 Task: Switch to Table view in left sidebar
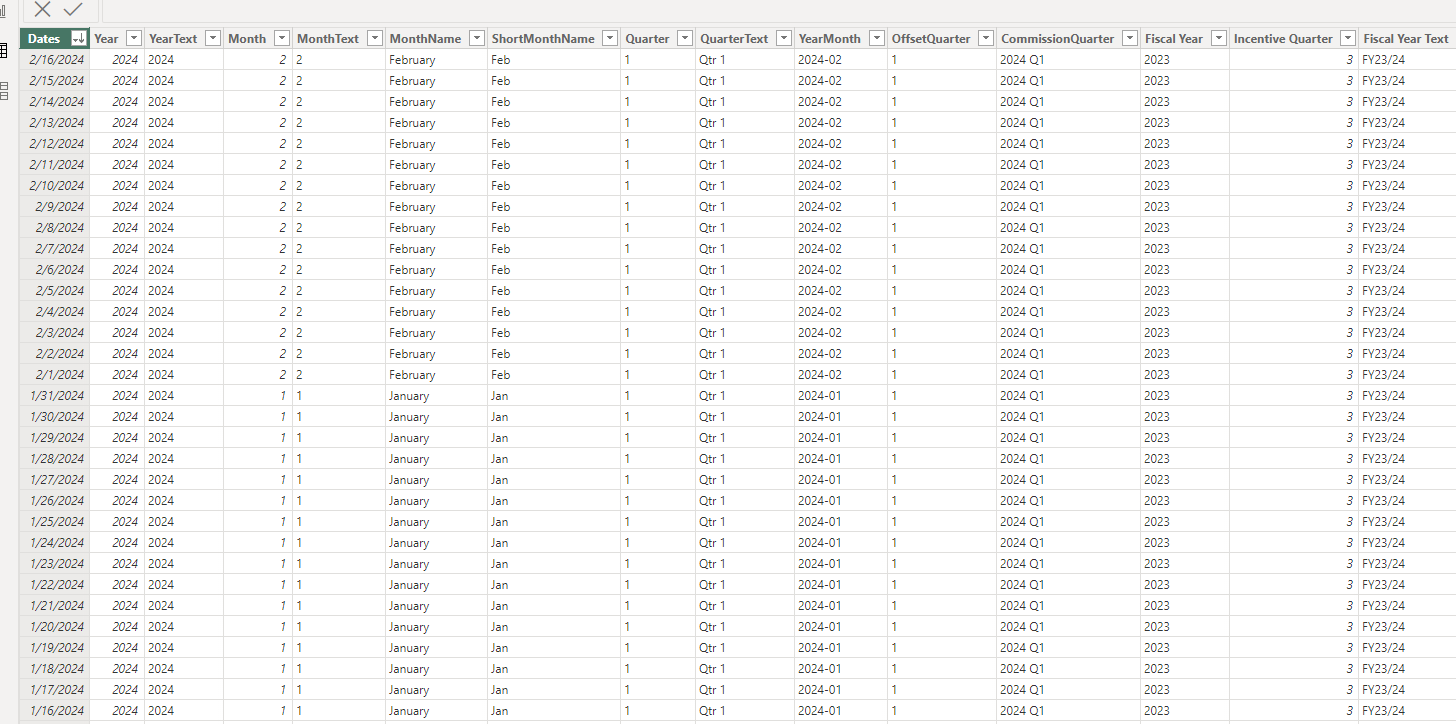(x=4, y=52)
